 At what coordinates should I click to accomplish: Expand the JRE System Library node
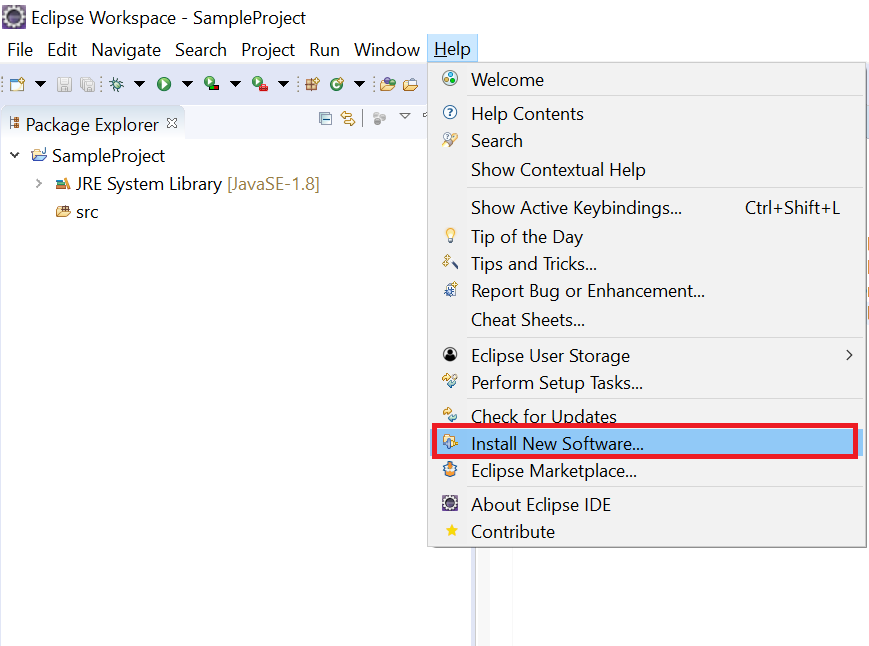coord(38,184)
